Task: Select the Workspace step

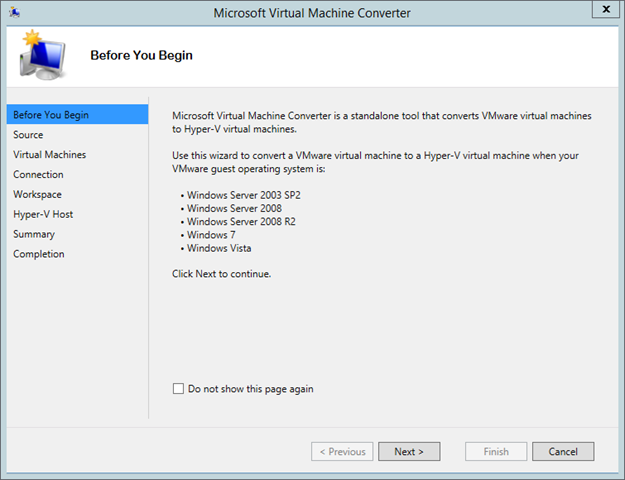Action: (x=37, y=195)
